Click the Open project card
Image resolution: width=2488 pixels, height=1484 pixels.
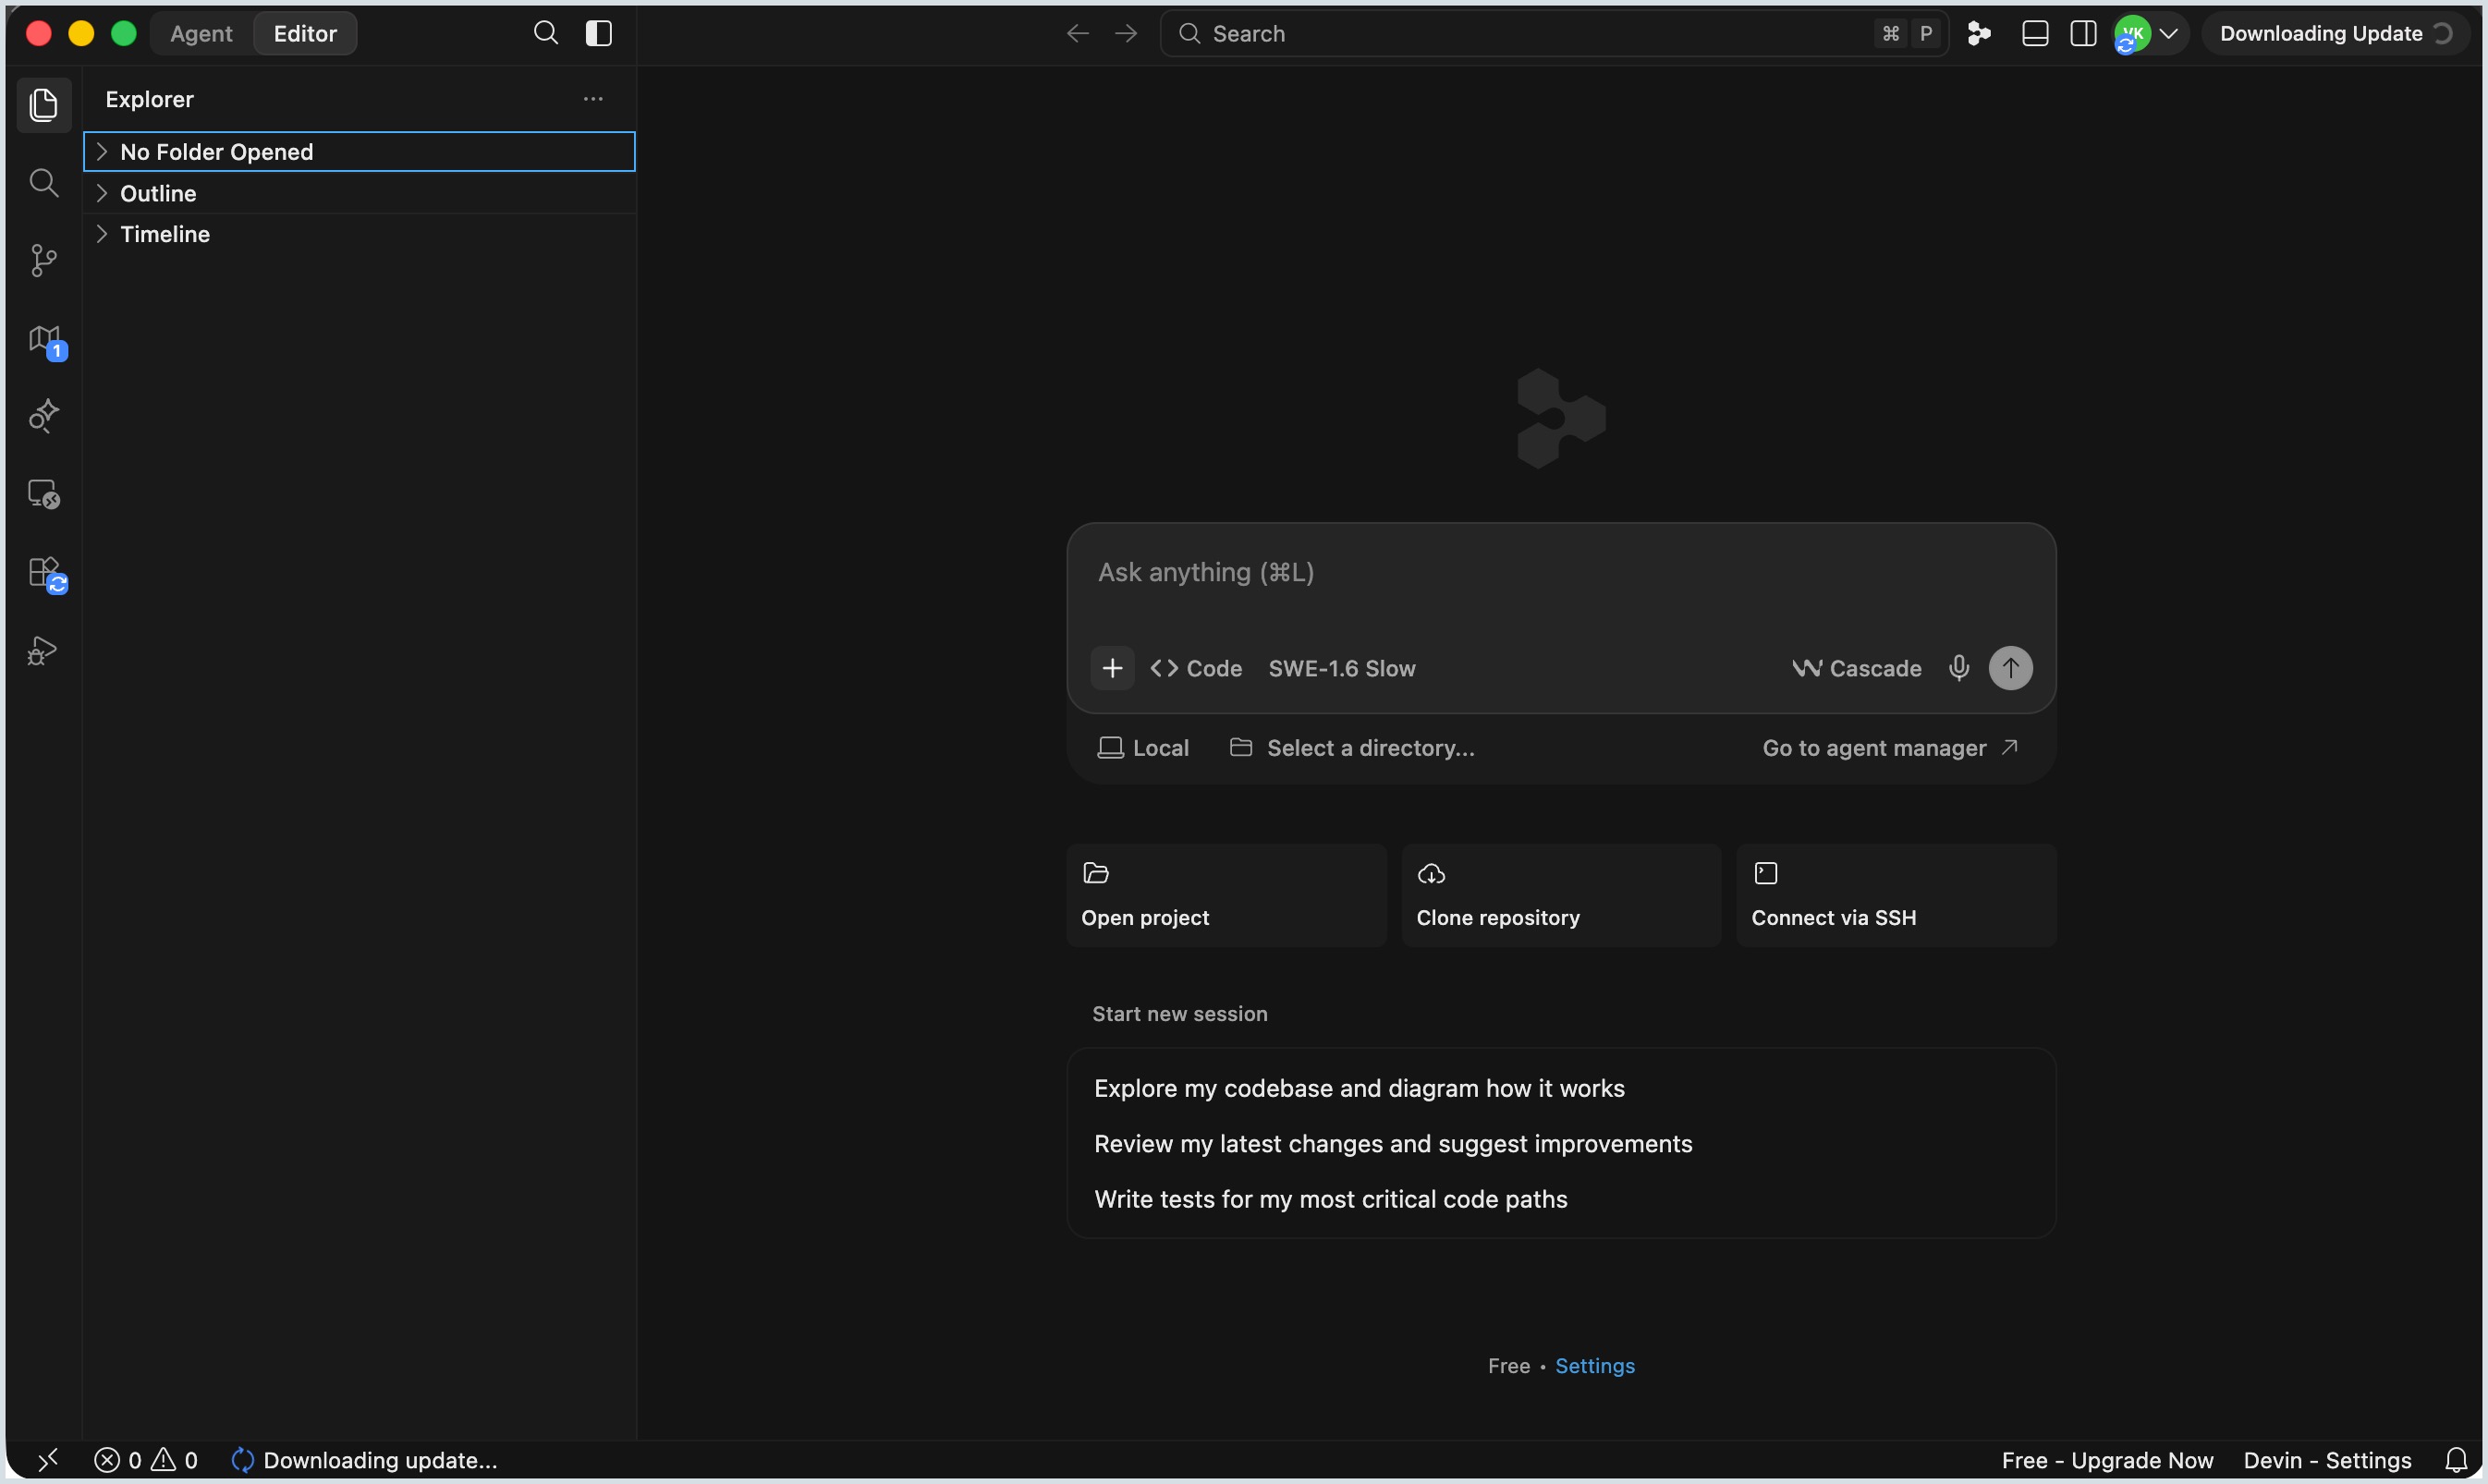[1226, 895]
